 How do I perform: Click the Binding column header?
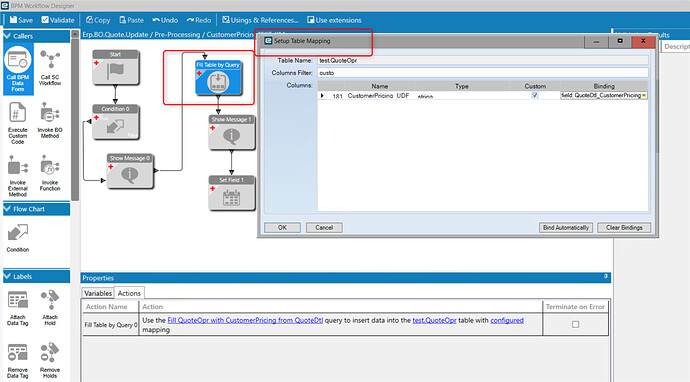click(604, 86)
